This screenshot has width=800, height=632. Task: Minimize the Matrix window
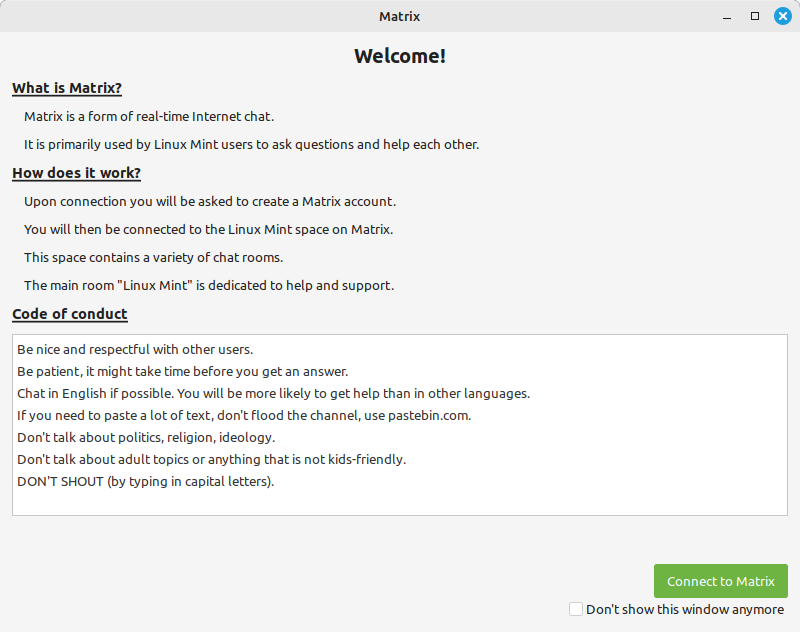pyautogui.click(x=727, y=17)
